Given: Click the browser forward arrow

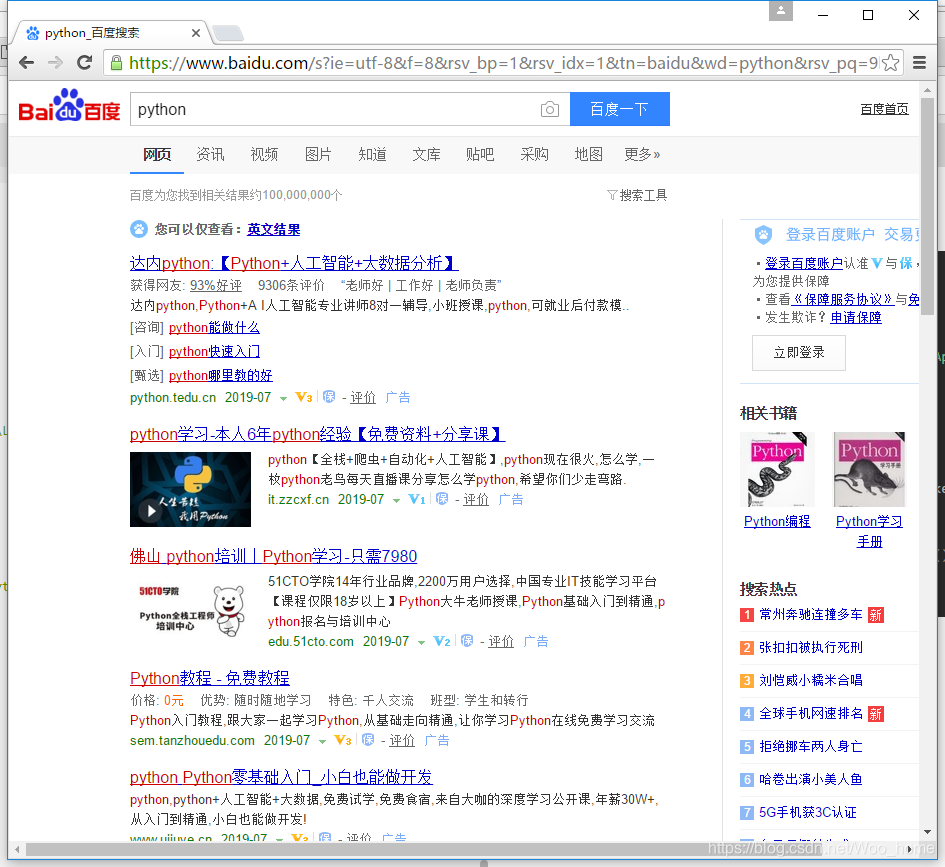Looking at the screenshot, I should [55, 62].
